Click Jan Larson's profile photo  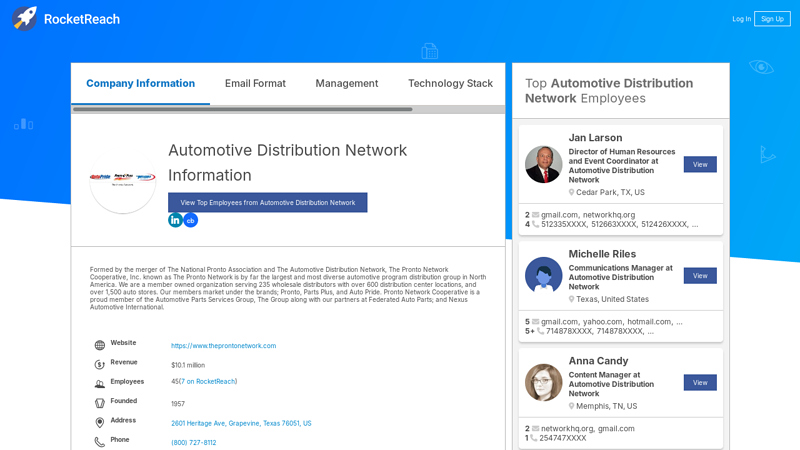click(543, 164)
